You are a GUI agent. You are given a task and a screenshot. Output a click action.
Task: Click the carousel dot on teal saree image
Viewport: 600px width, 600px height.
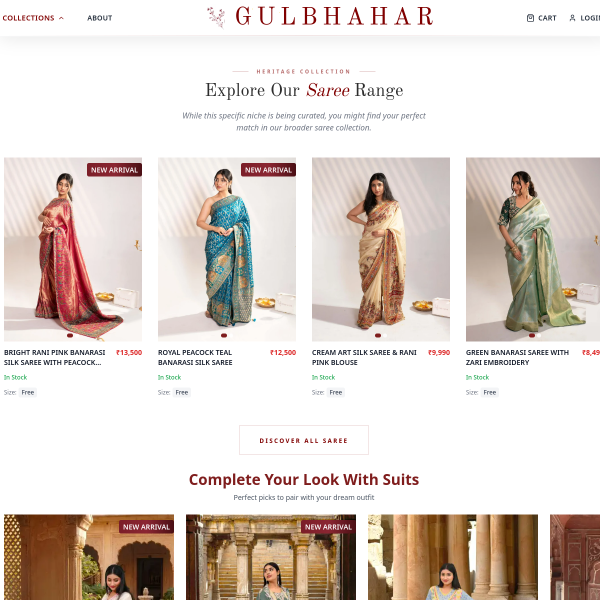[x=224, y=336]
